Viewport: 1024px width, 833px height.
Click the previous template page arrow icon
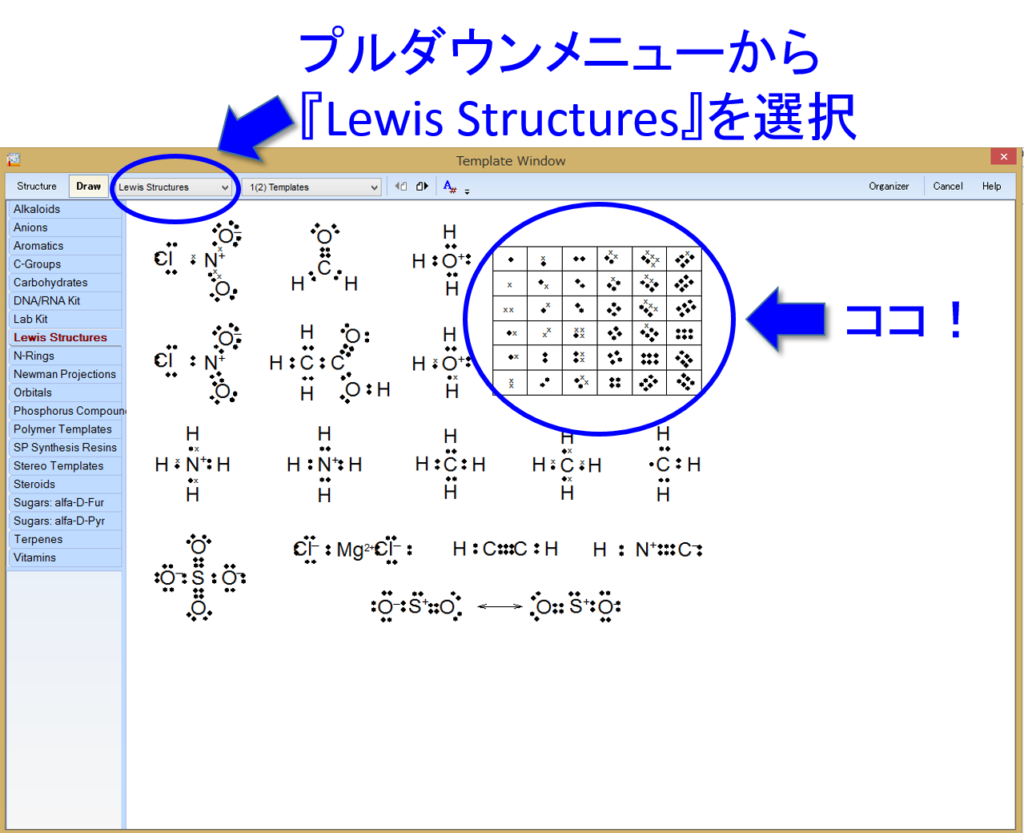pos(401,186)
